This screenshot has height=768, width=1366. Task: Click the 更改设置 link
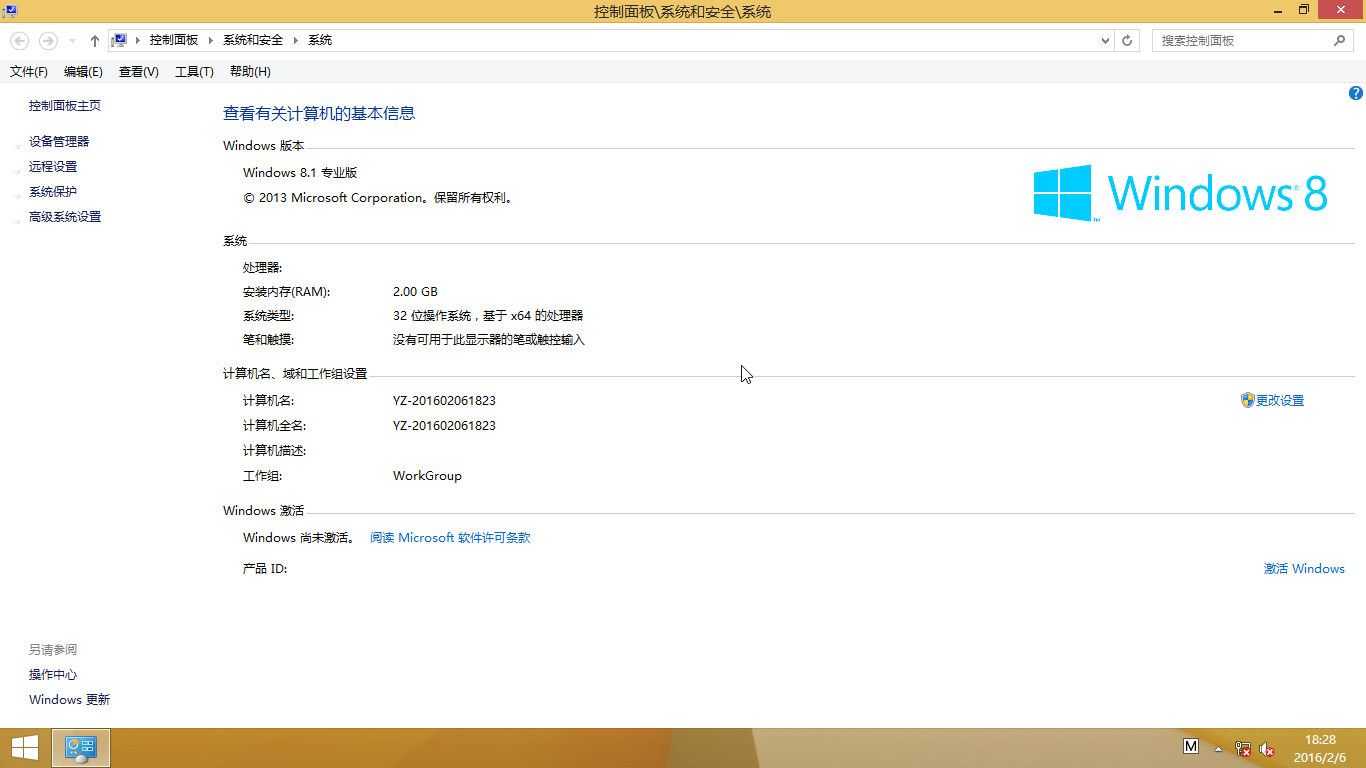1279,400
